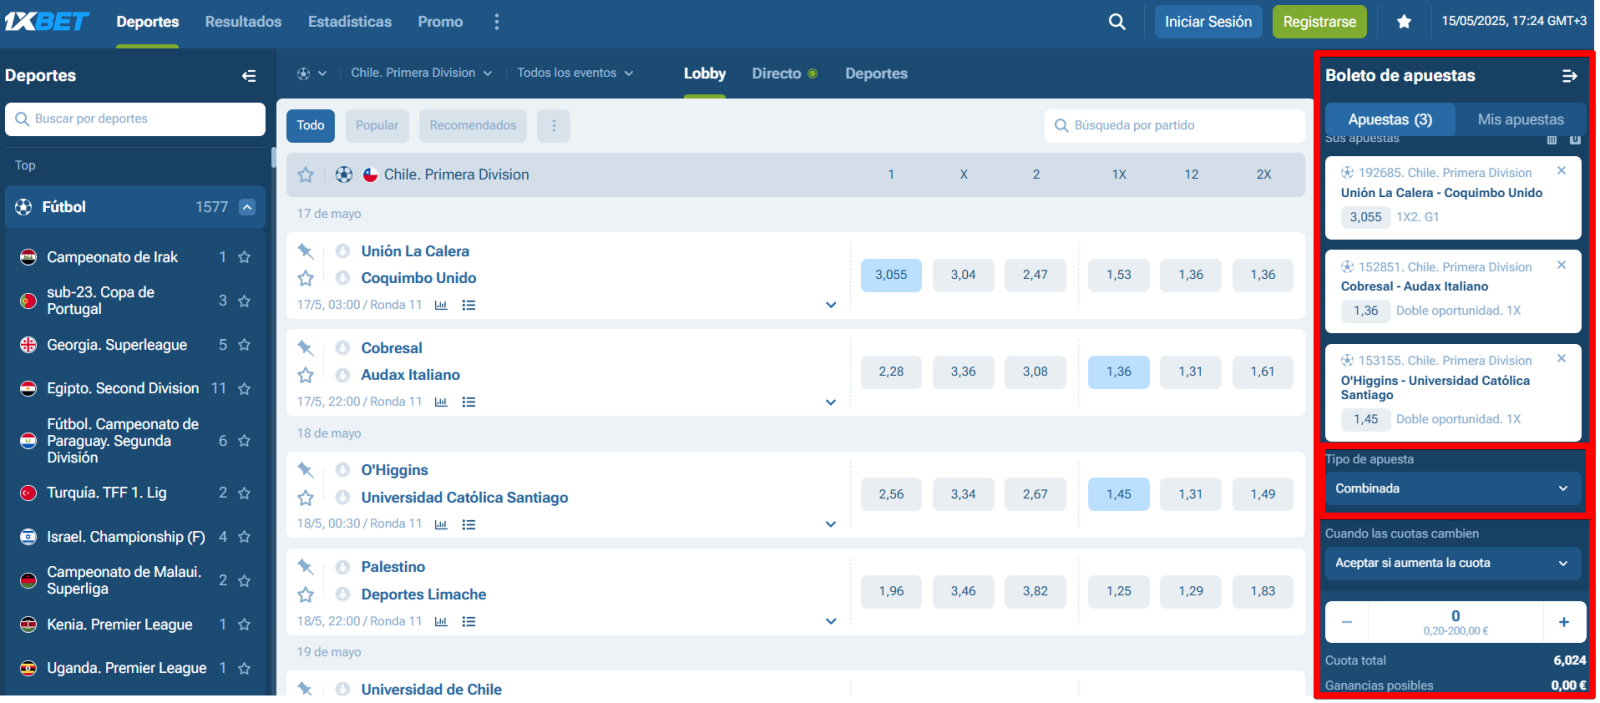Open favorites star in top header

pyautogui.click(x=1404, y=21)
